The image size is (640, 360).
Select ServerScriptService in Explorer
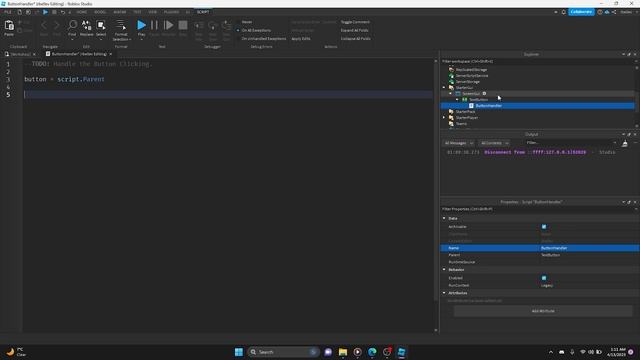(x=471, y=76)
